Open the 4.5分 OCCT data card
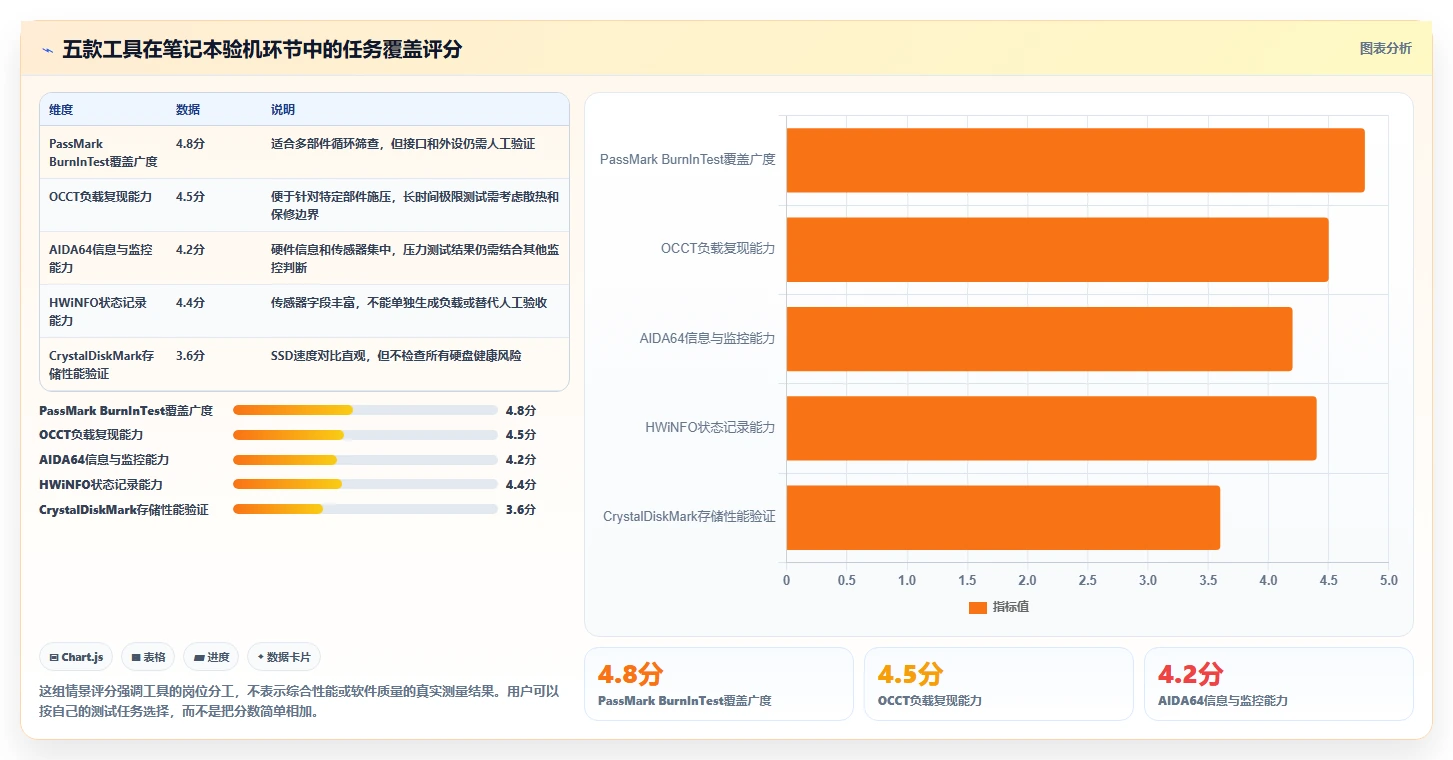The image size is (1453, 760). point(999,684)
